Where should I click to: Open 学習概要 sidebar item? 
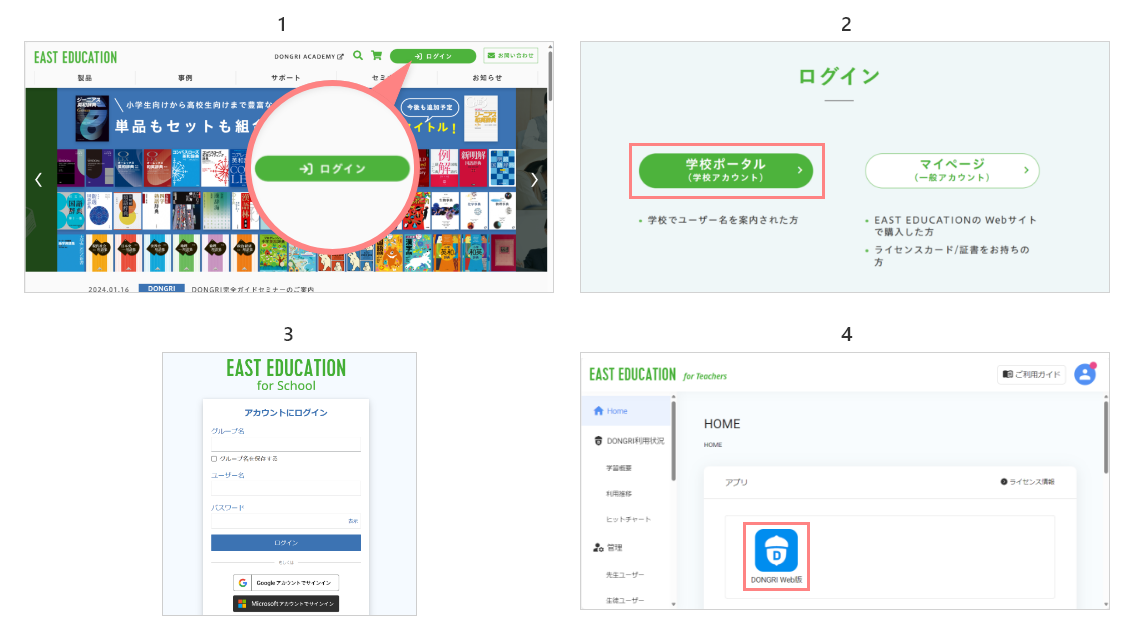tap(619, 468)
